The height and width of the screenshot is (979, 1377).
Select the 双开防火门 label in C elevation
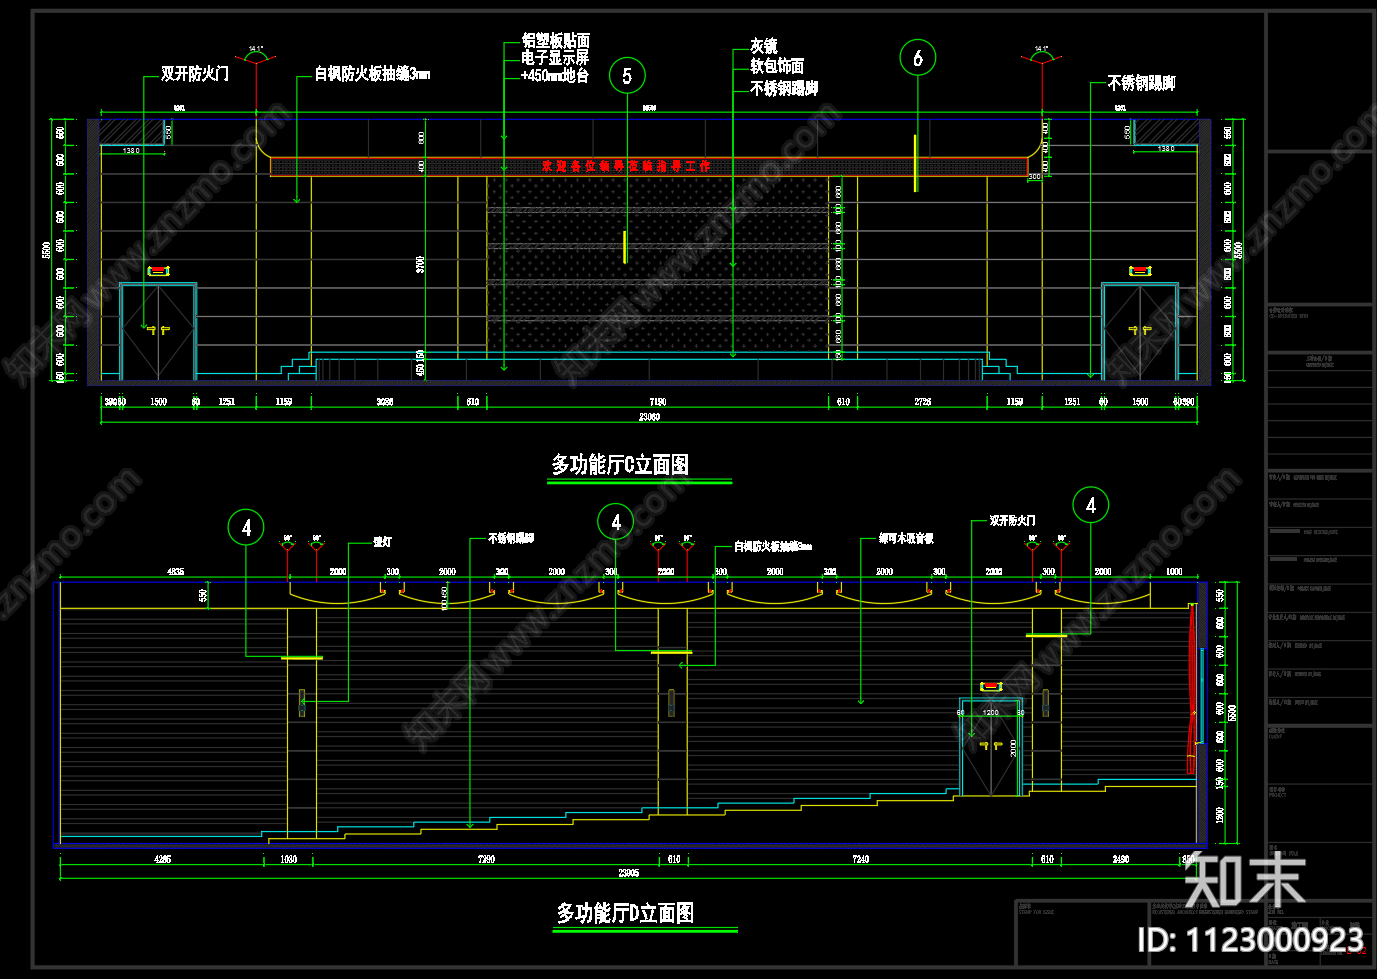(x=195, y=74)
